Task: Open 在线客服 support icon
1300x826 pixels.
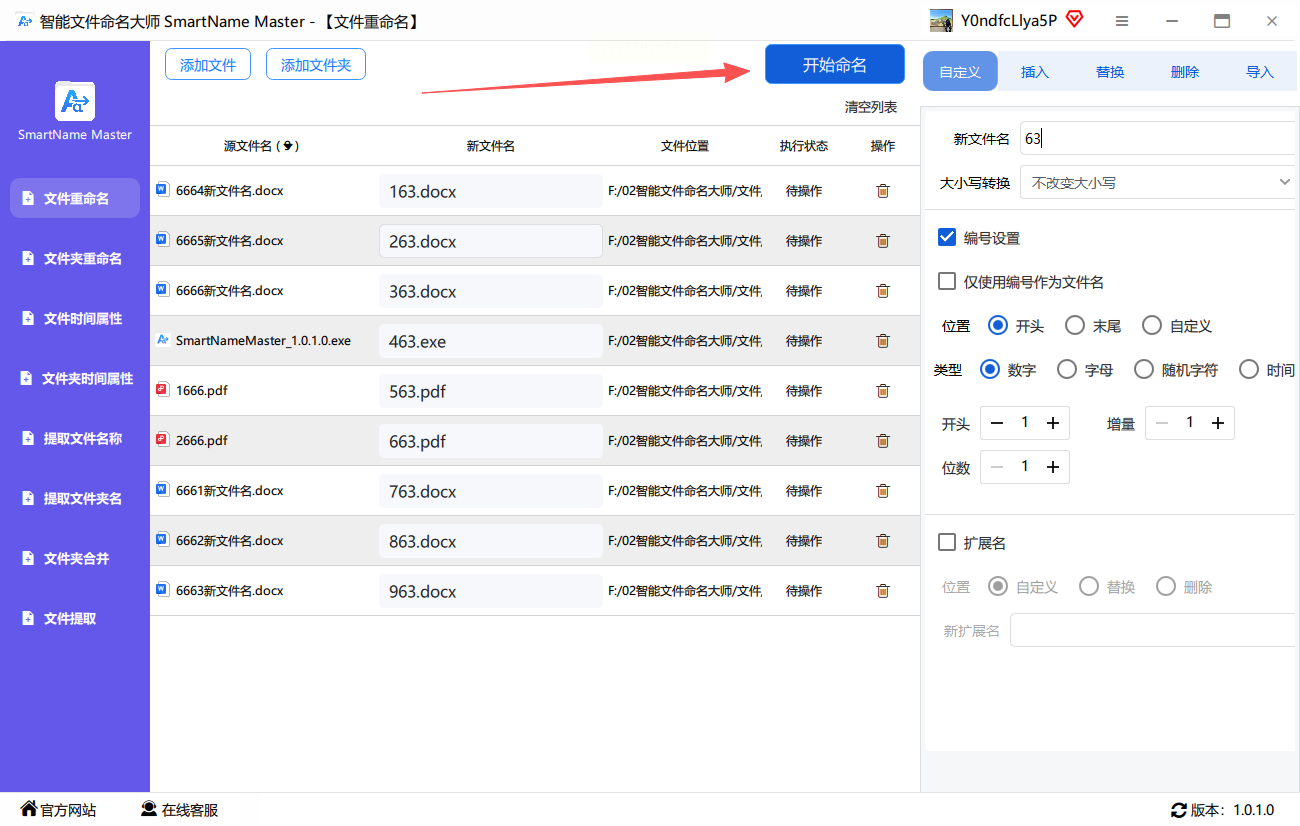Action: 149,809
